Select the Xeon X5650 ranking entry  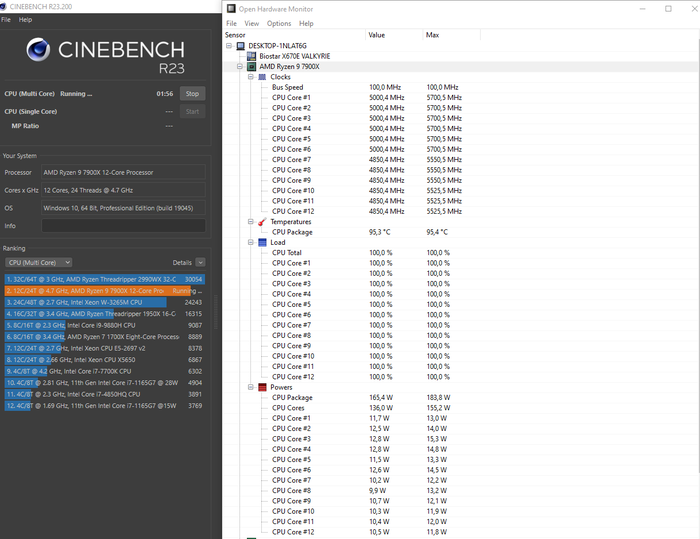104,359
